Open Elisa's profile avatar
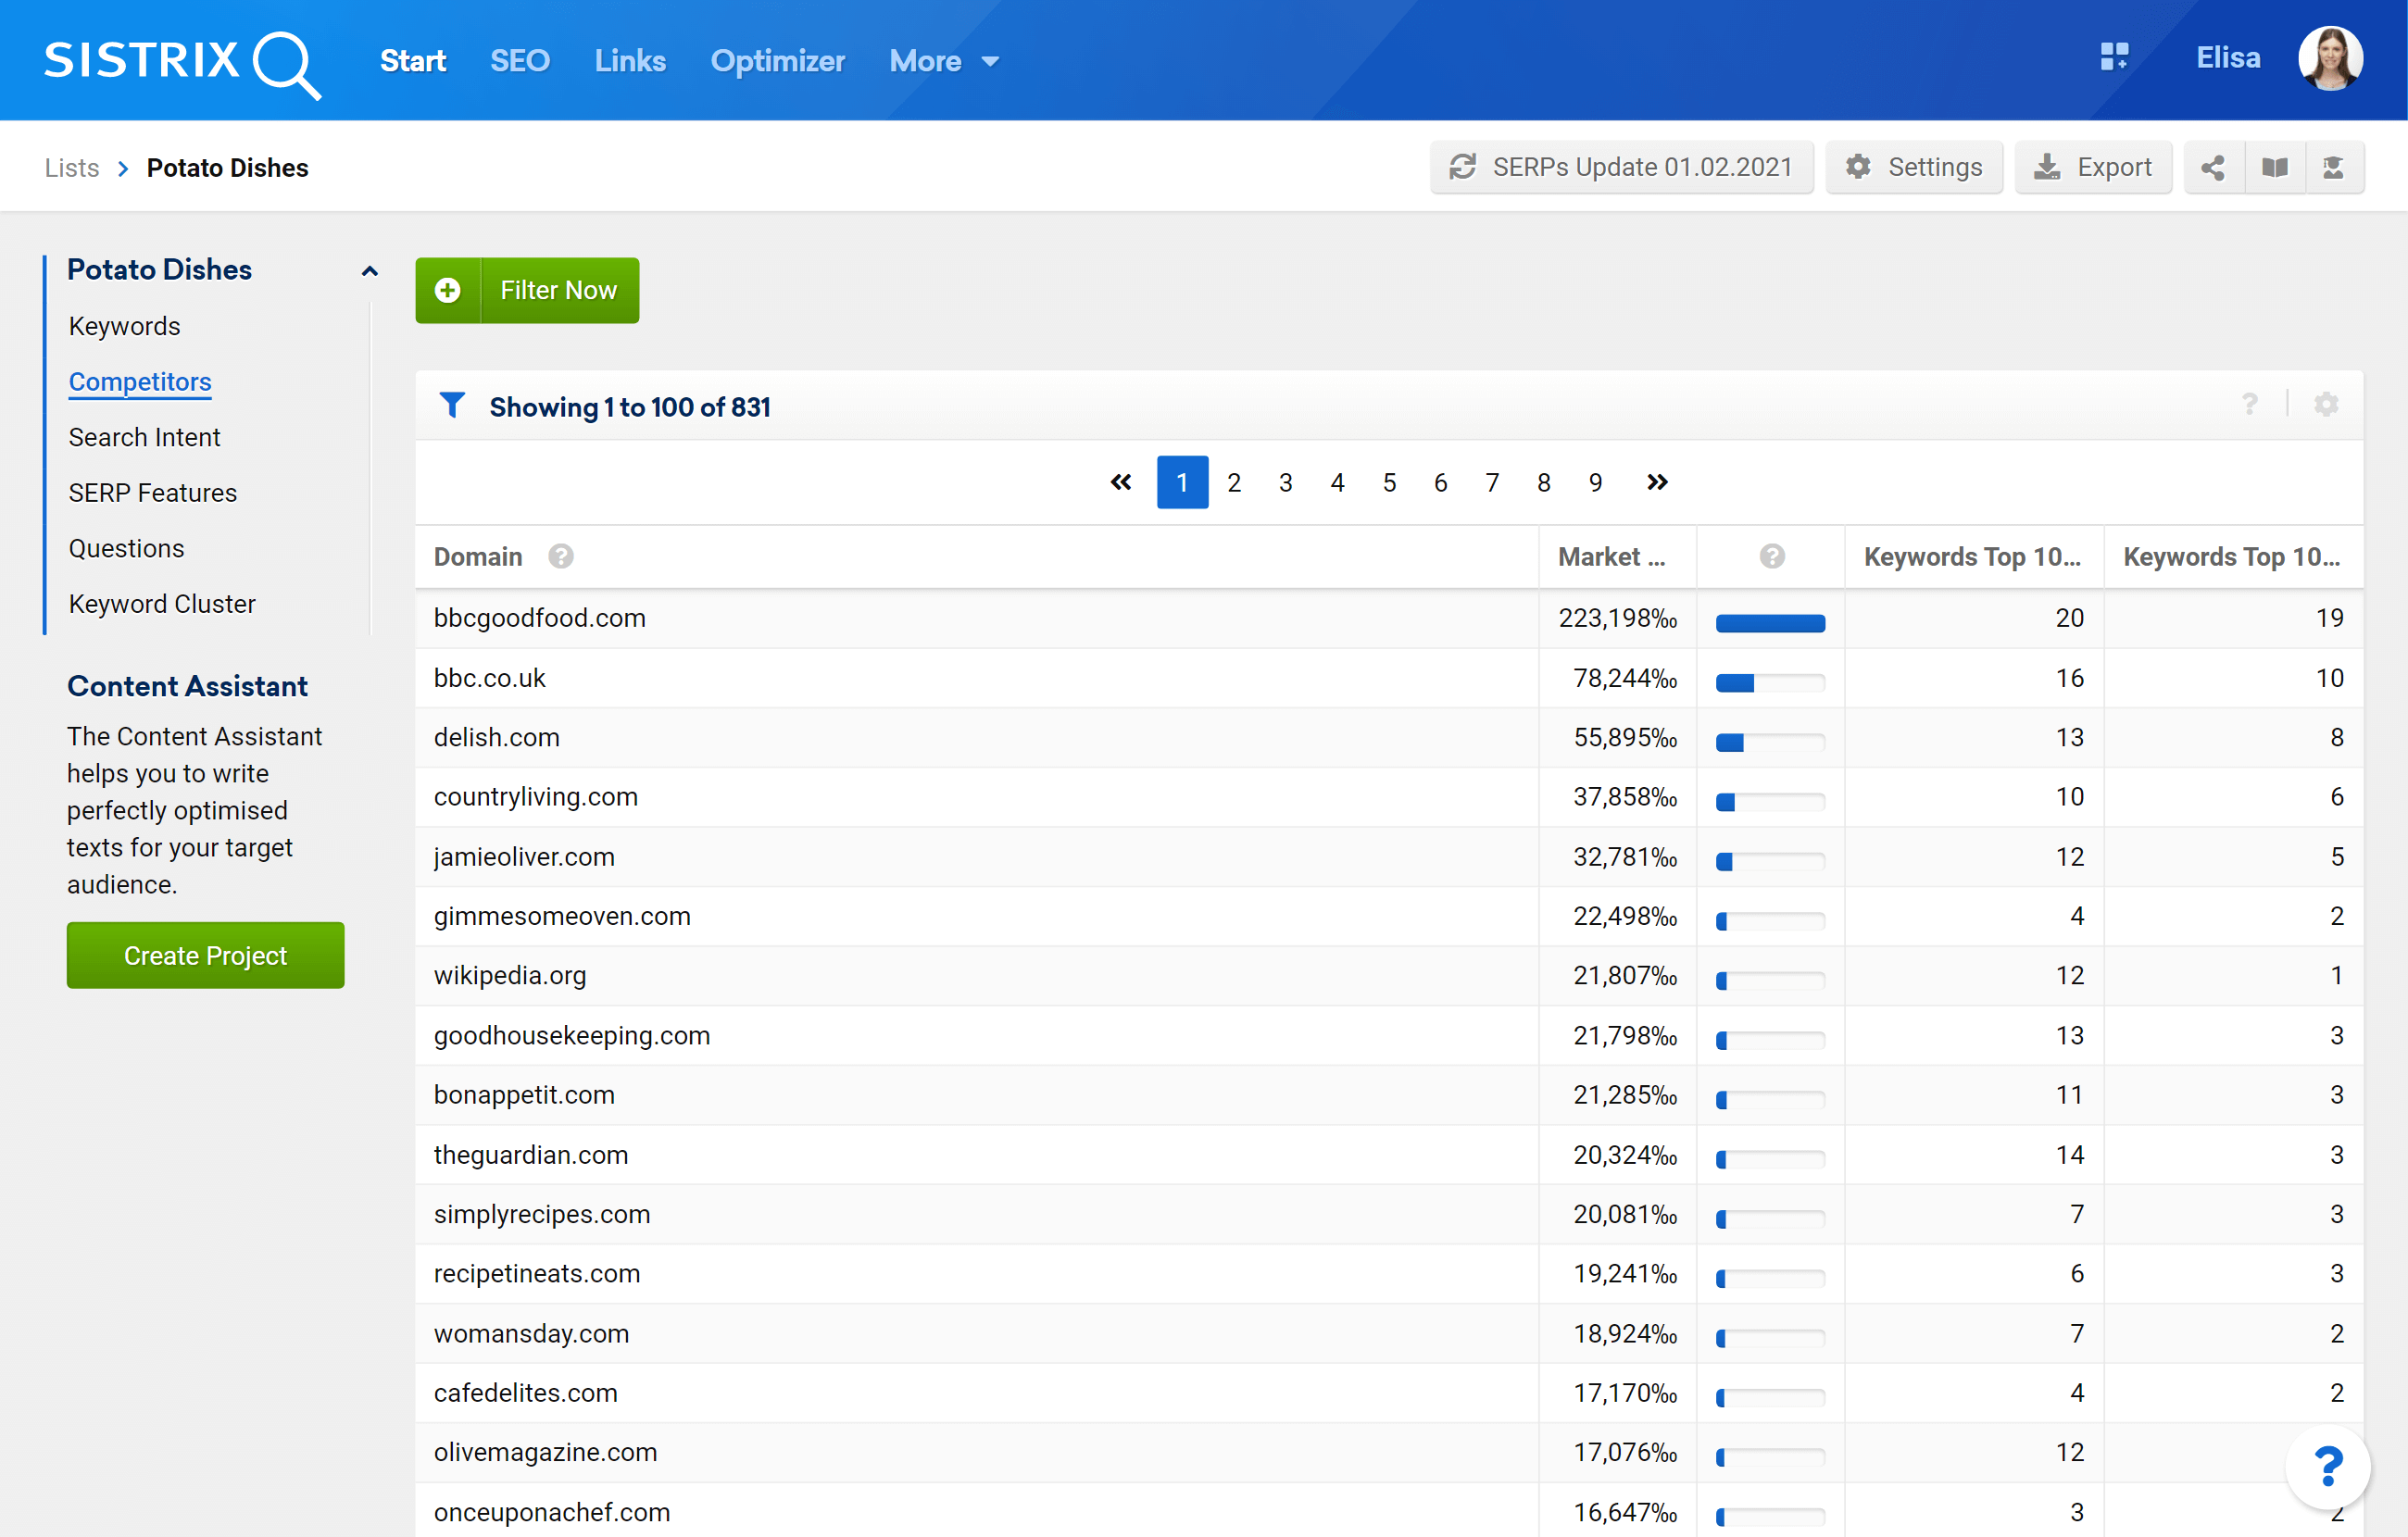The height and width of the screenshot is (1537, 2408). pyautogui.click(x=2330, y=58)
